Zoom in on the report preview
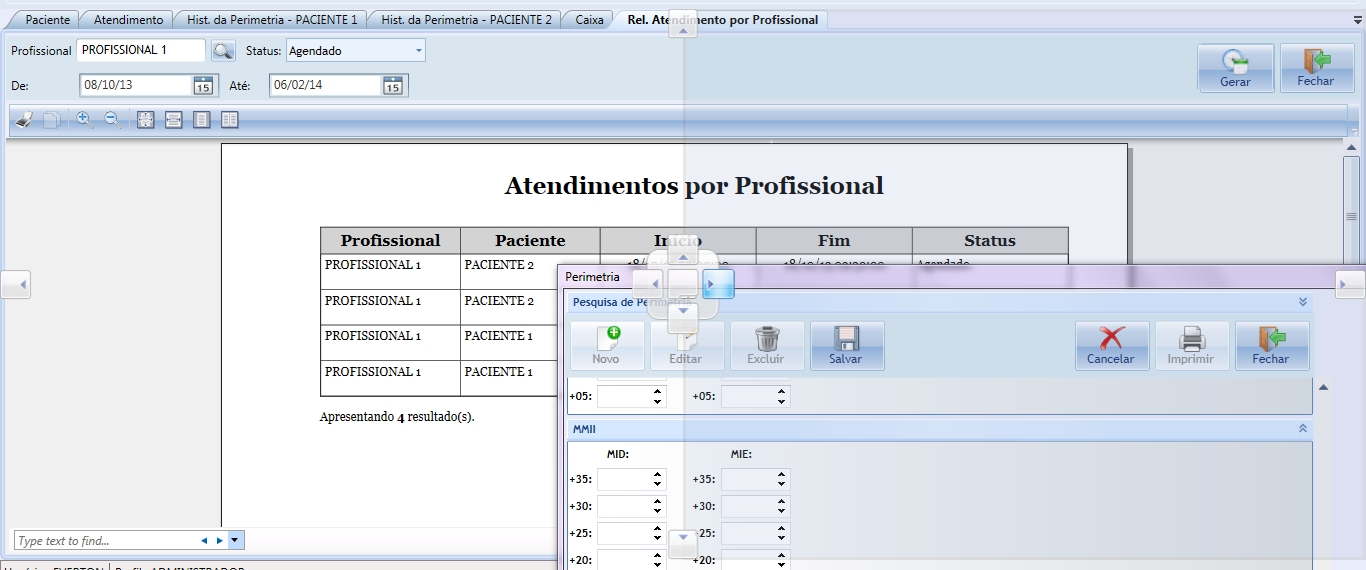 click(x=85, y=120)
